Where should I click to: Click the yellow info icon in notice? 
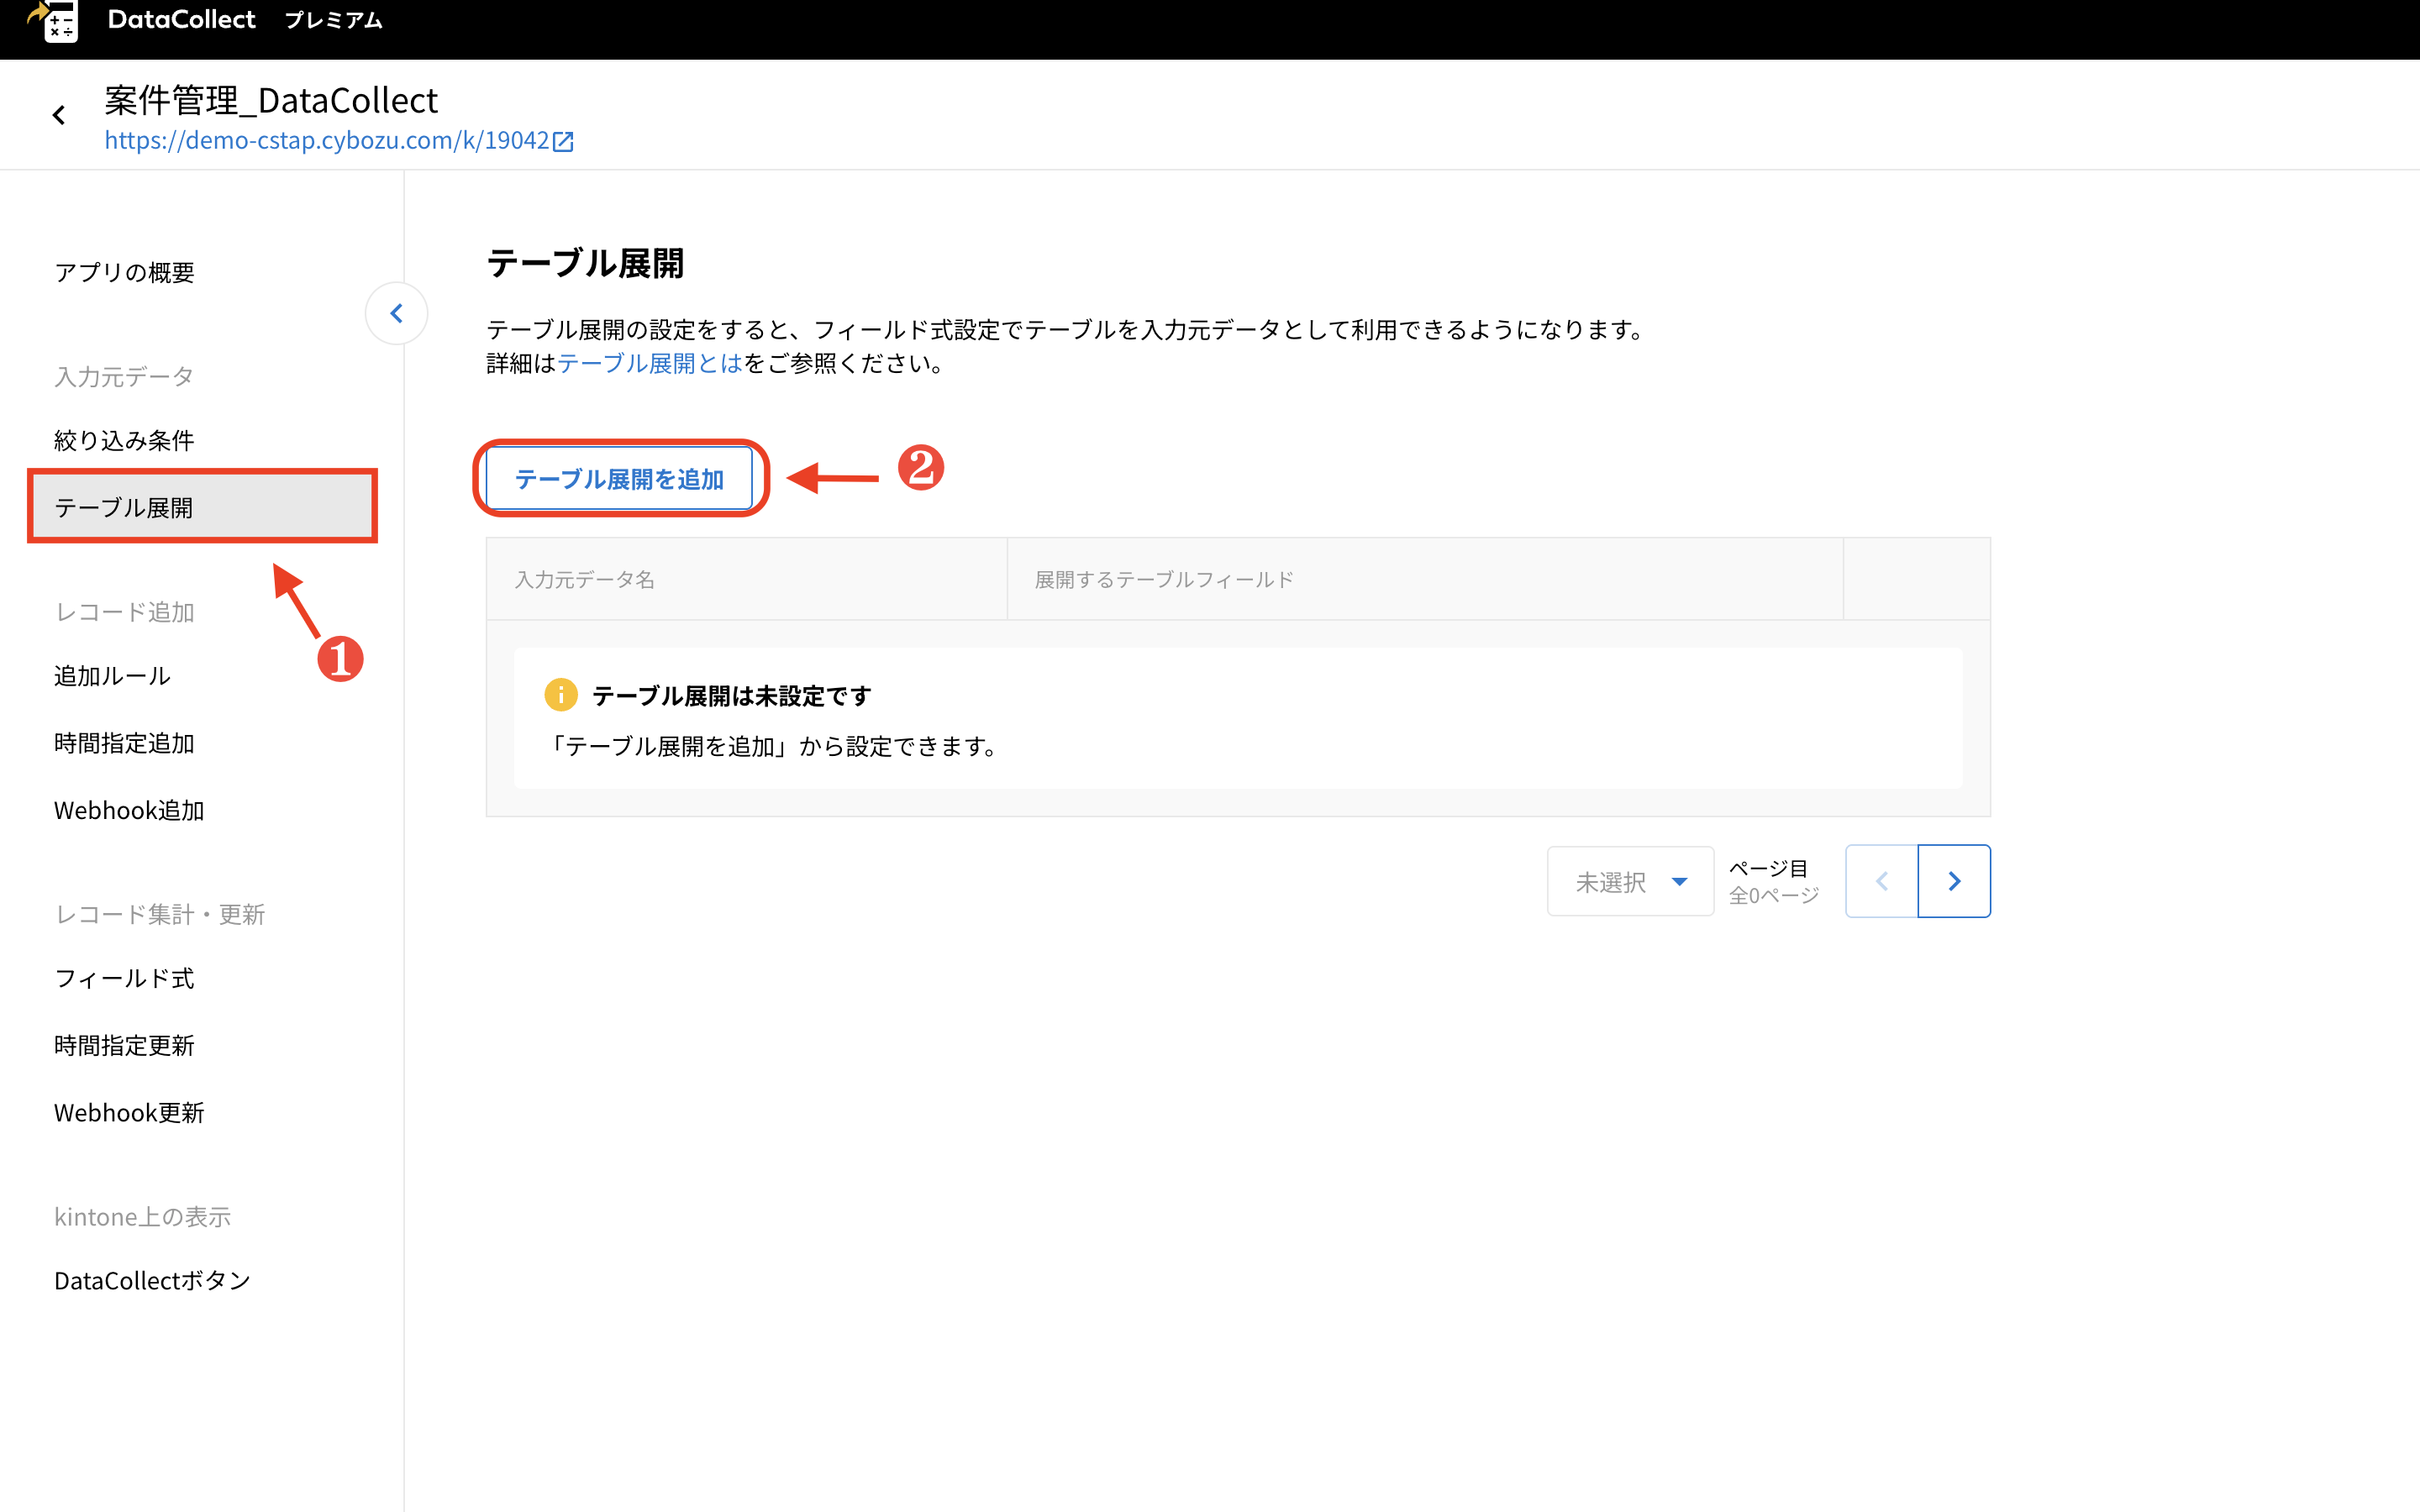(x=561, y=695)
